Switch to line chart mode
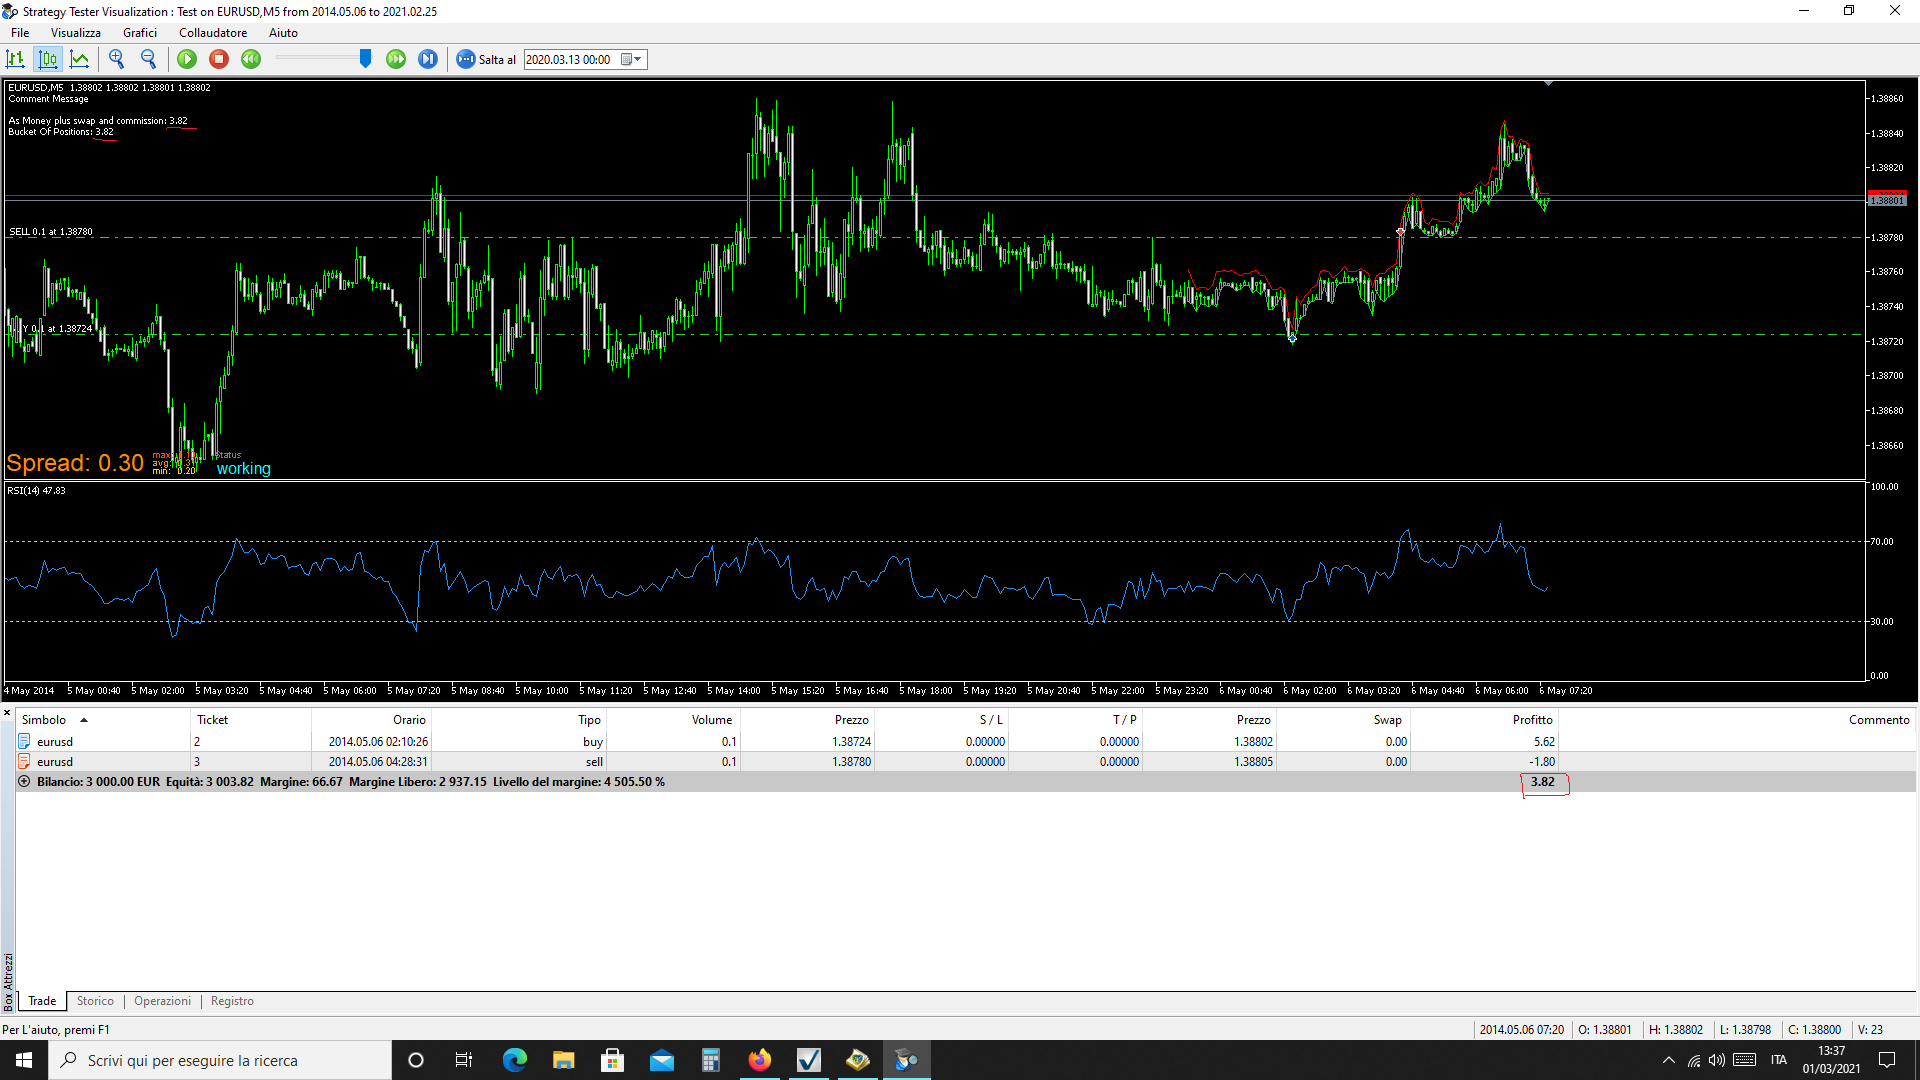The height and width of the screenshot is (1080, 1920). (x=80, y=59)
